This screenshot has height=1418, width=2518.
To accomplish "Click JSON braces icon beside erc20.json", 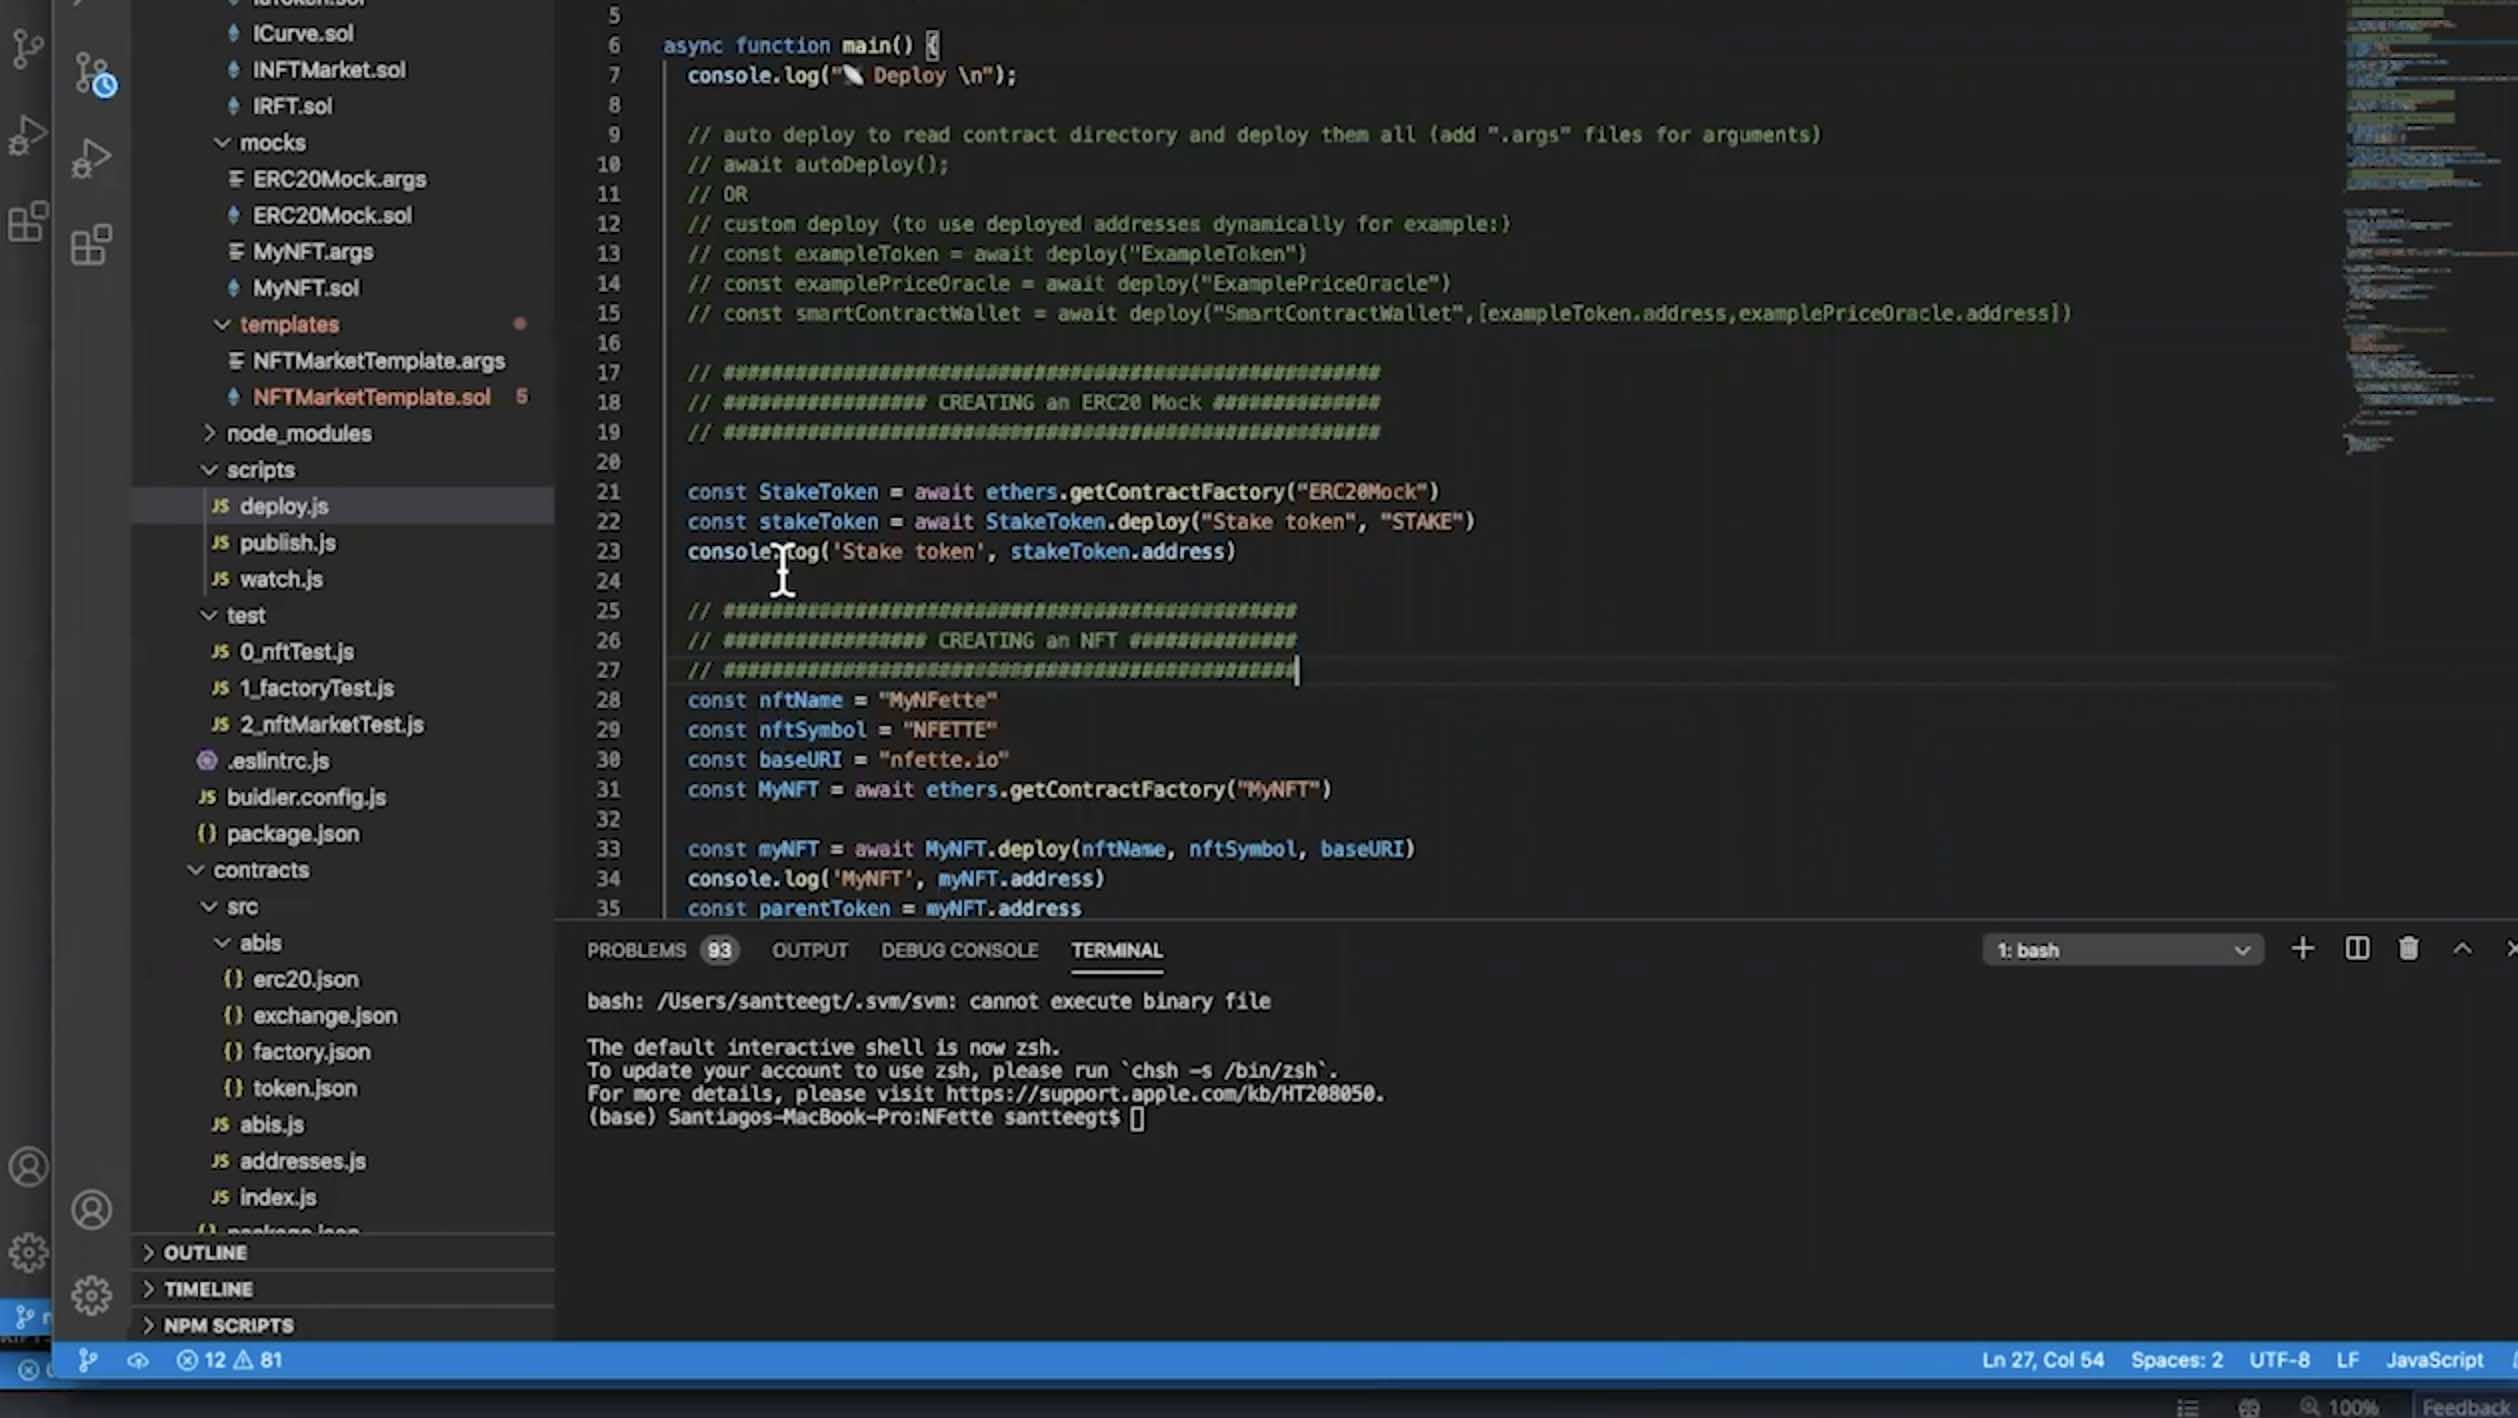I will point(233,979).
